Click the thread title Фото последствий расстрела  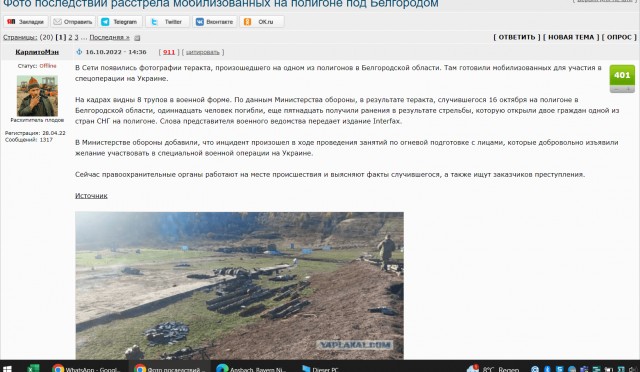pyautogui.click(x=220, y=4)
